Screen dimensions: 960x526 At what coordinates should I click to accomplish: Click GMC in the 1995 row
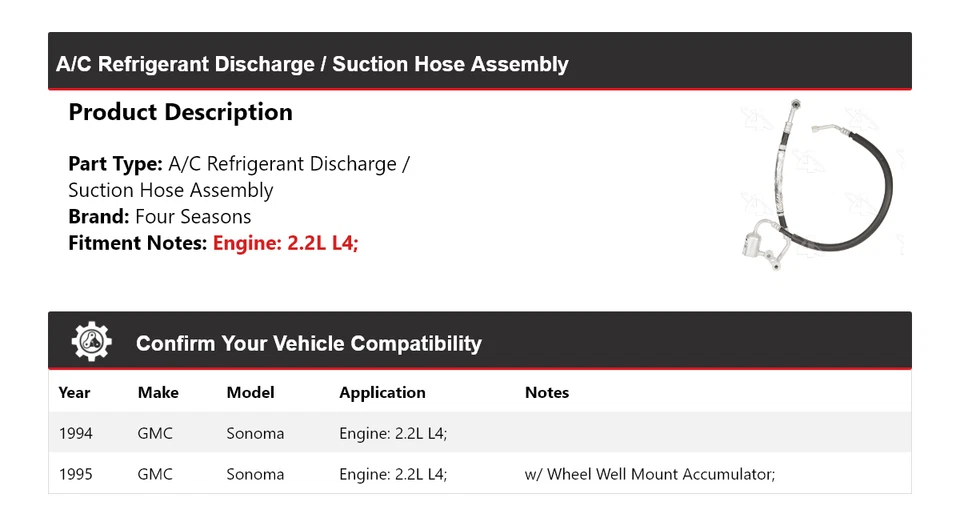click(155, 474)
